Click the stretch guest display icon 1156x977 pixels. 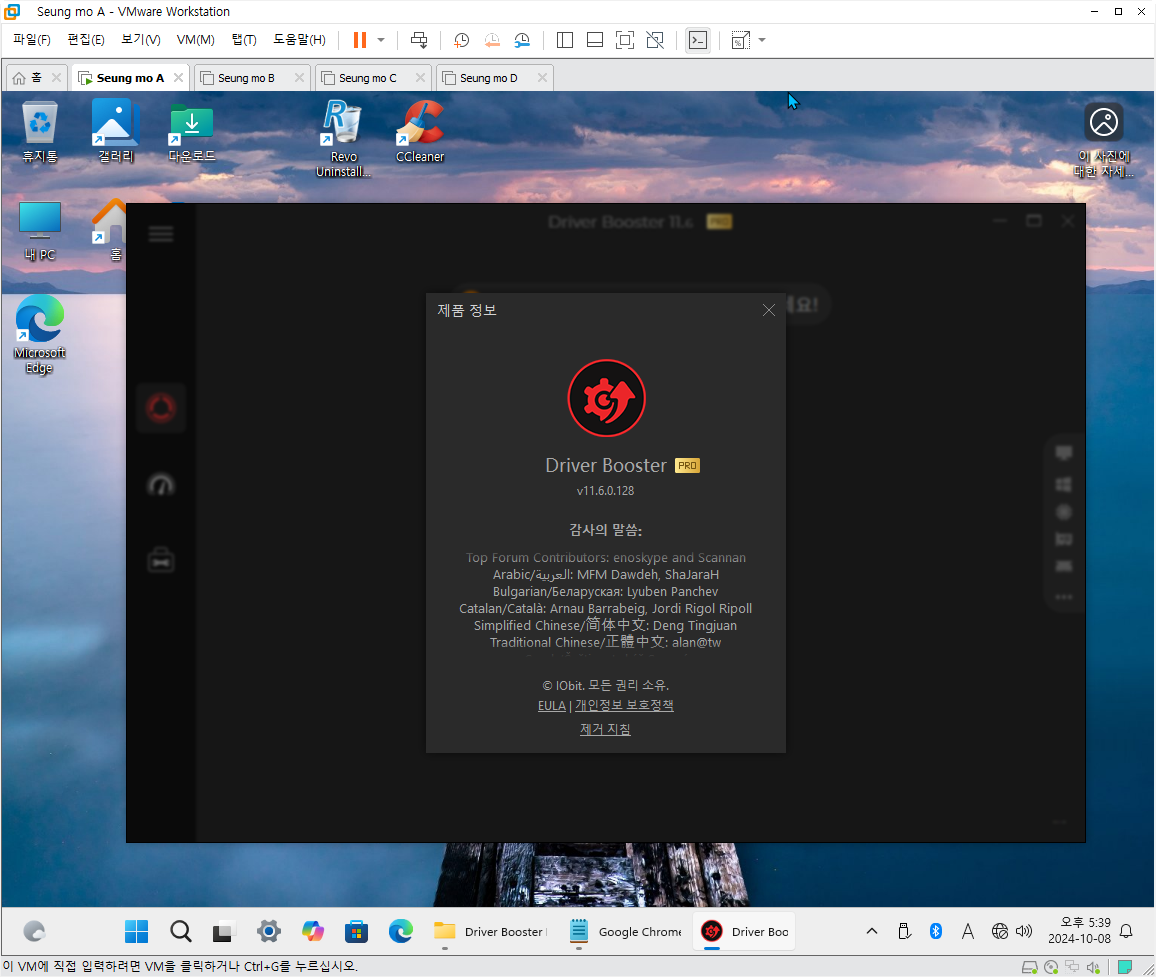point(740,41)
